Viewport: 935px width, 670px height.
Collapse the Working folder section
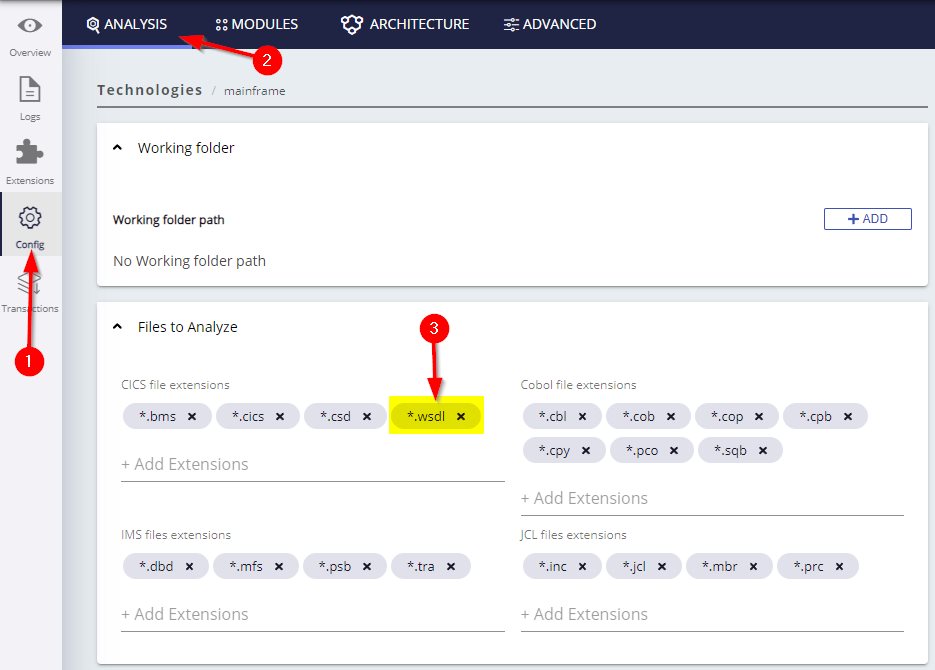tap(117, 148)
